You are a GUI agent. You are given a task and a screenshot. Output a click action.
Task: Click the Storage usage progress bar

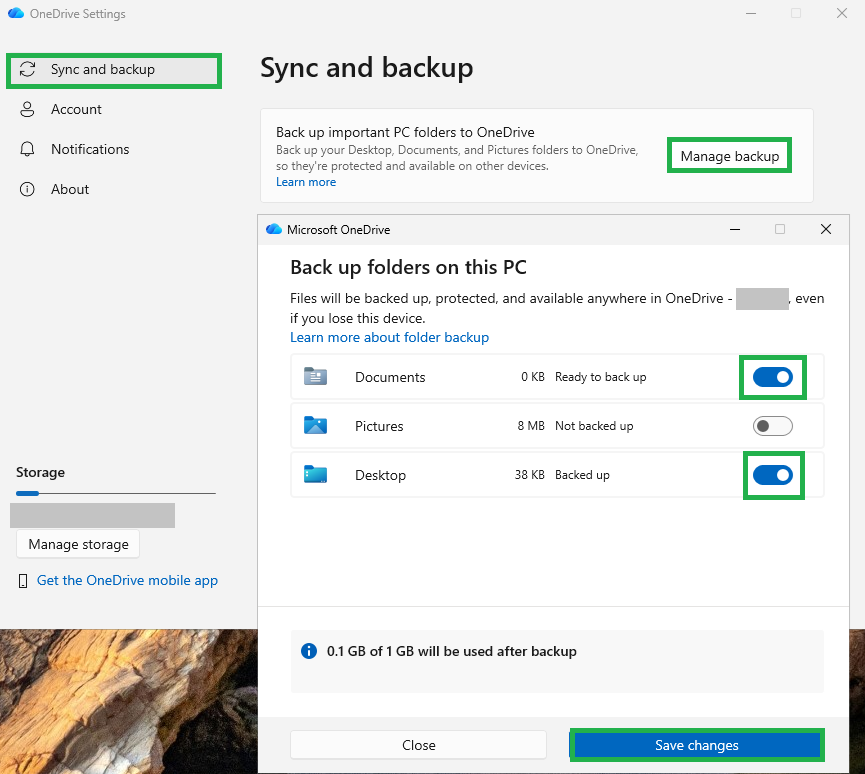coord(116,493)
